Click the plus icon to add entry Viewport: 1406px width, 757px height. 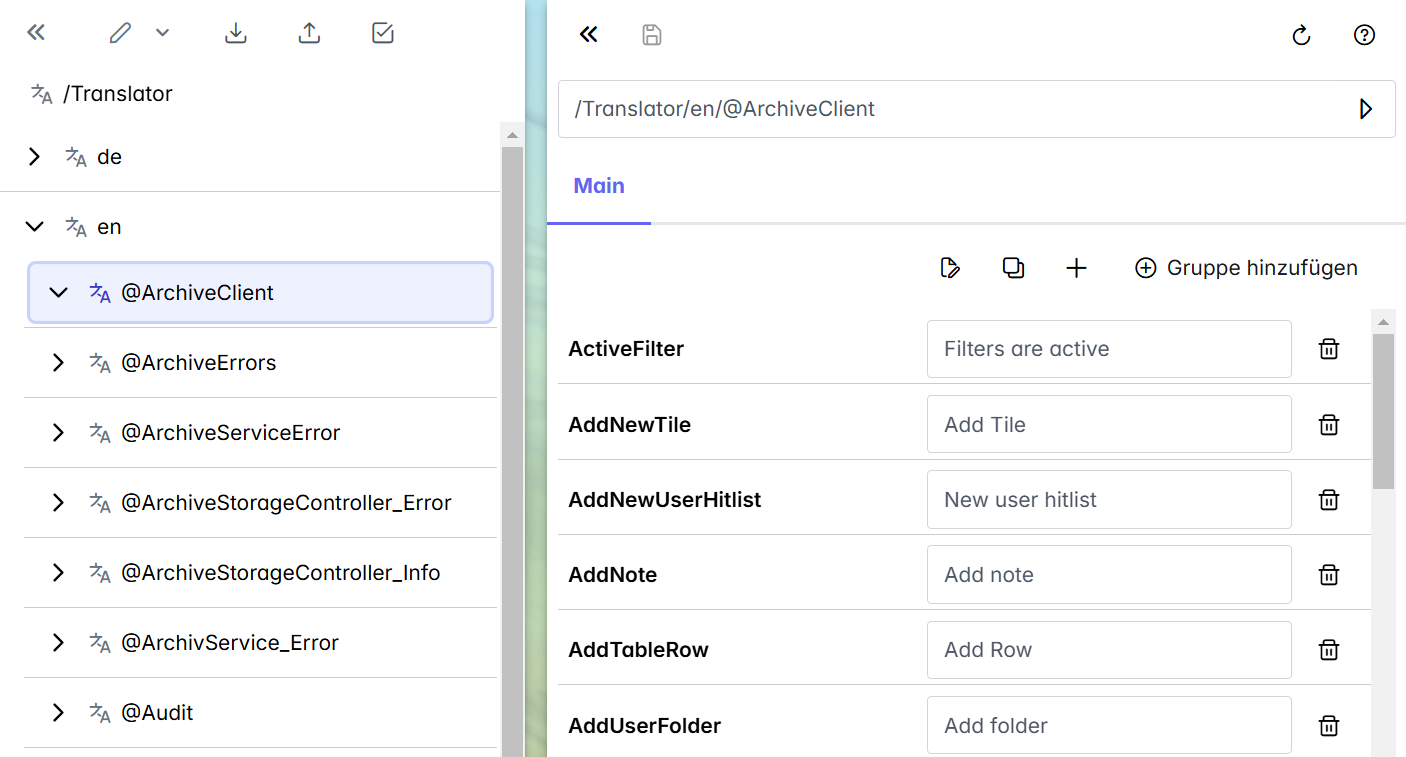[x=1076, y=268]
